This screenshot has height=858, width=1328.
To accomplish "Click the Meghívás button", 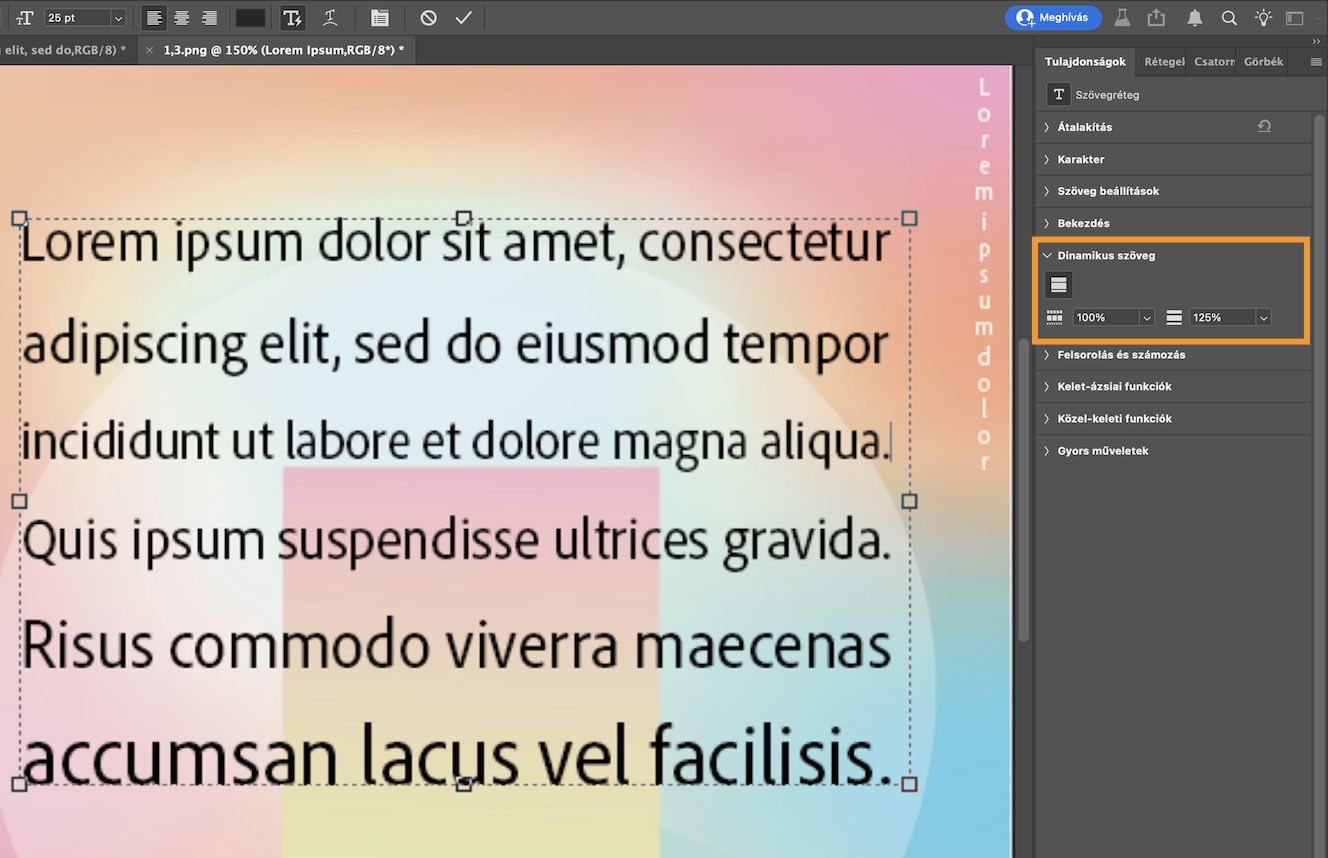I will coord(1053,17).
